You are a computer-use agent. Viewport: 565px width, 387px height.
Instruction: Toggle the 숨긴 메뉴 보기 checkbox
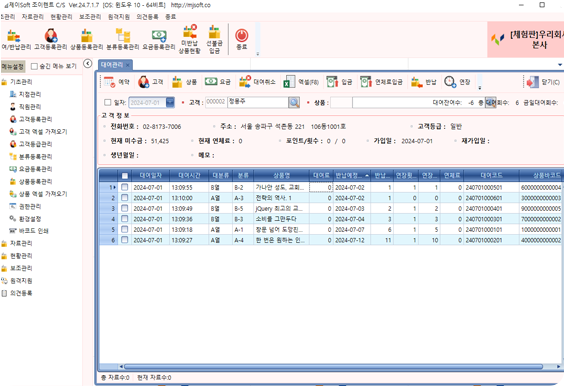pos(34,66)
